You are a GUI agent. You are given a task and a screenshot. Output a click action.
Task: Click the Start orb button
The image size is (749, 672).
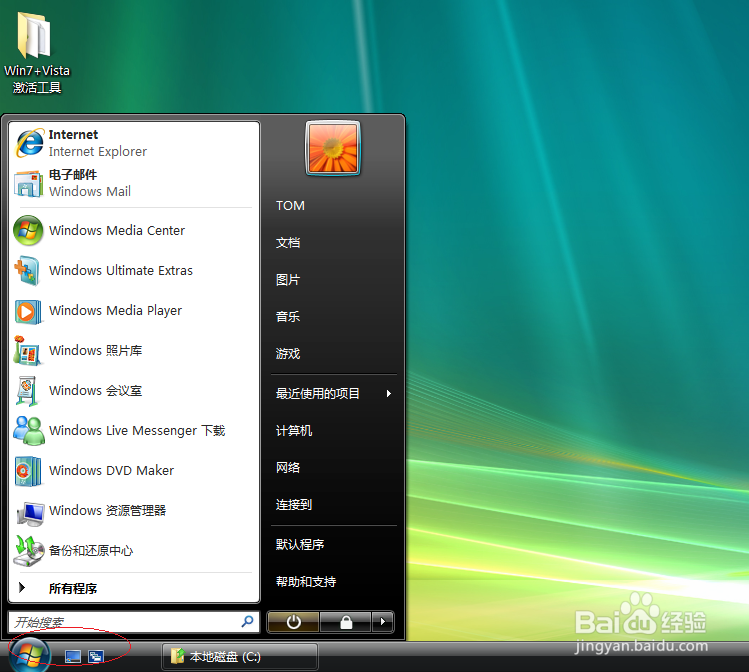coord(30,655)
